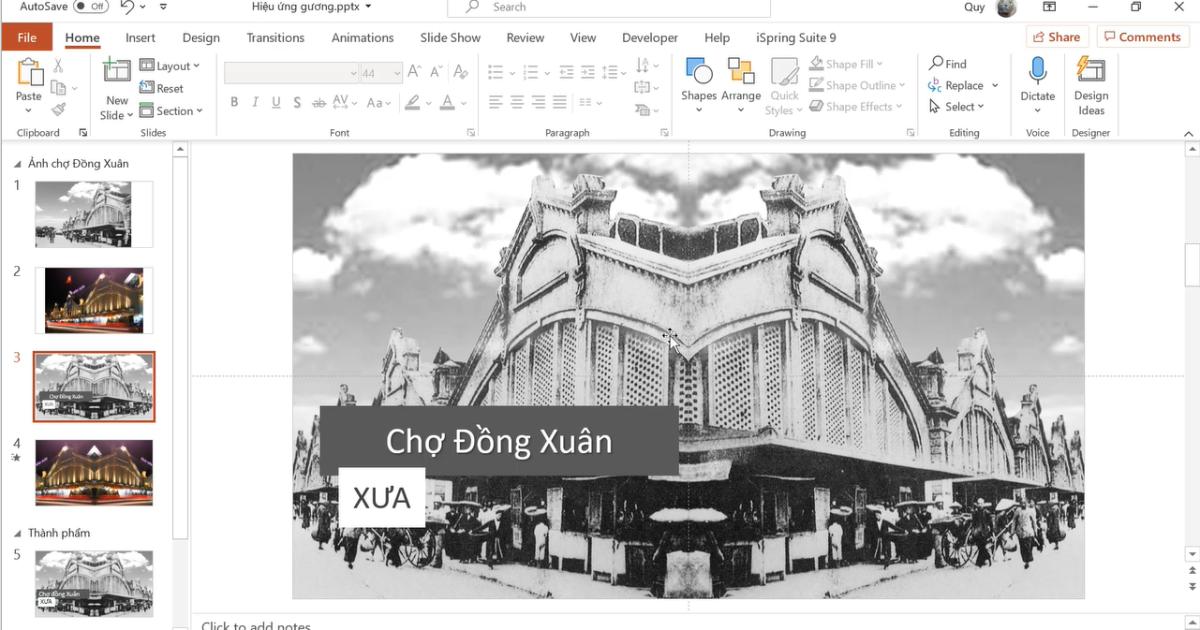Open the Comments panel
Viewport: 1200px width, 630px height.
click(1142, 36)
